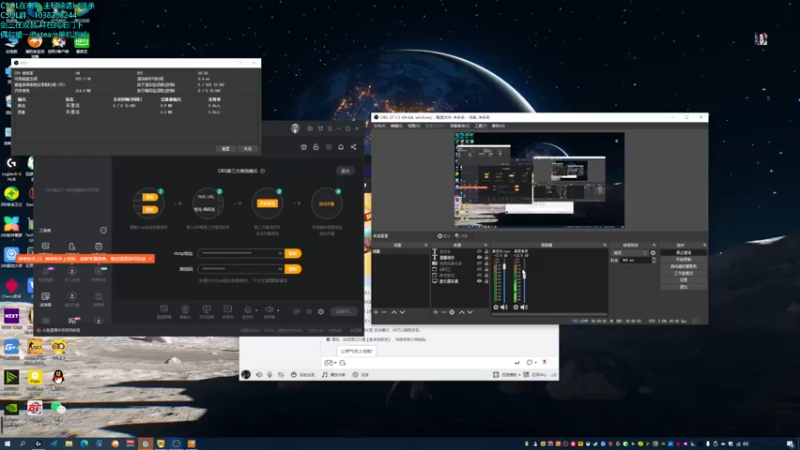Image resolution: width=800 pixels, height=450 pixels.
Task: Open source properties gear in OBS sources panel
Action: (x=452, y=313)
